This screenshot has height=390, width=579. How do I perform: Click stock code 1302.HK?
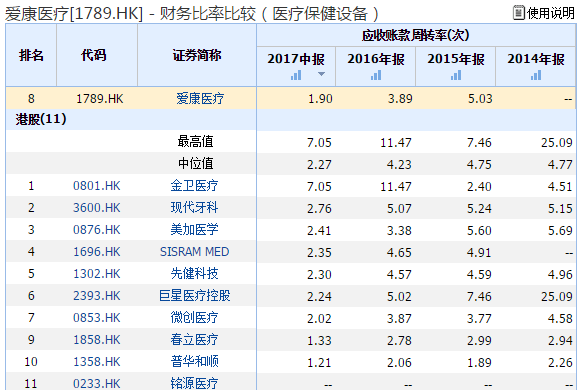coord(97,274)
